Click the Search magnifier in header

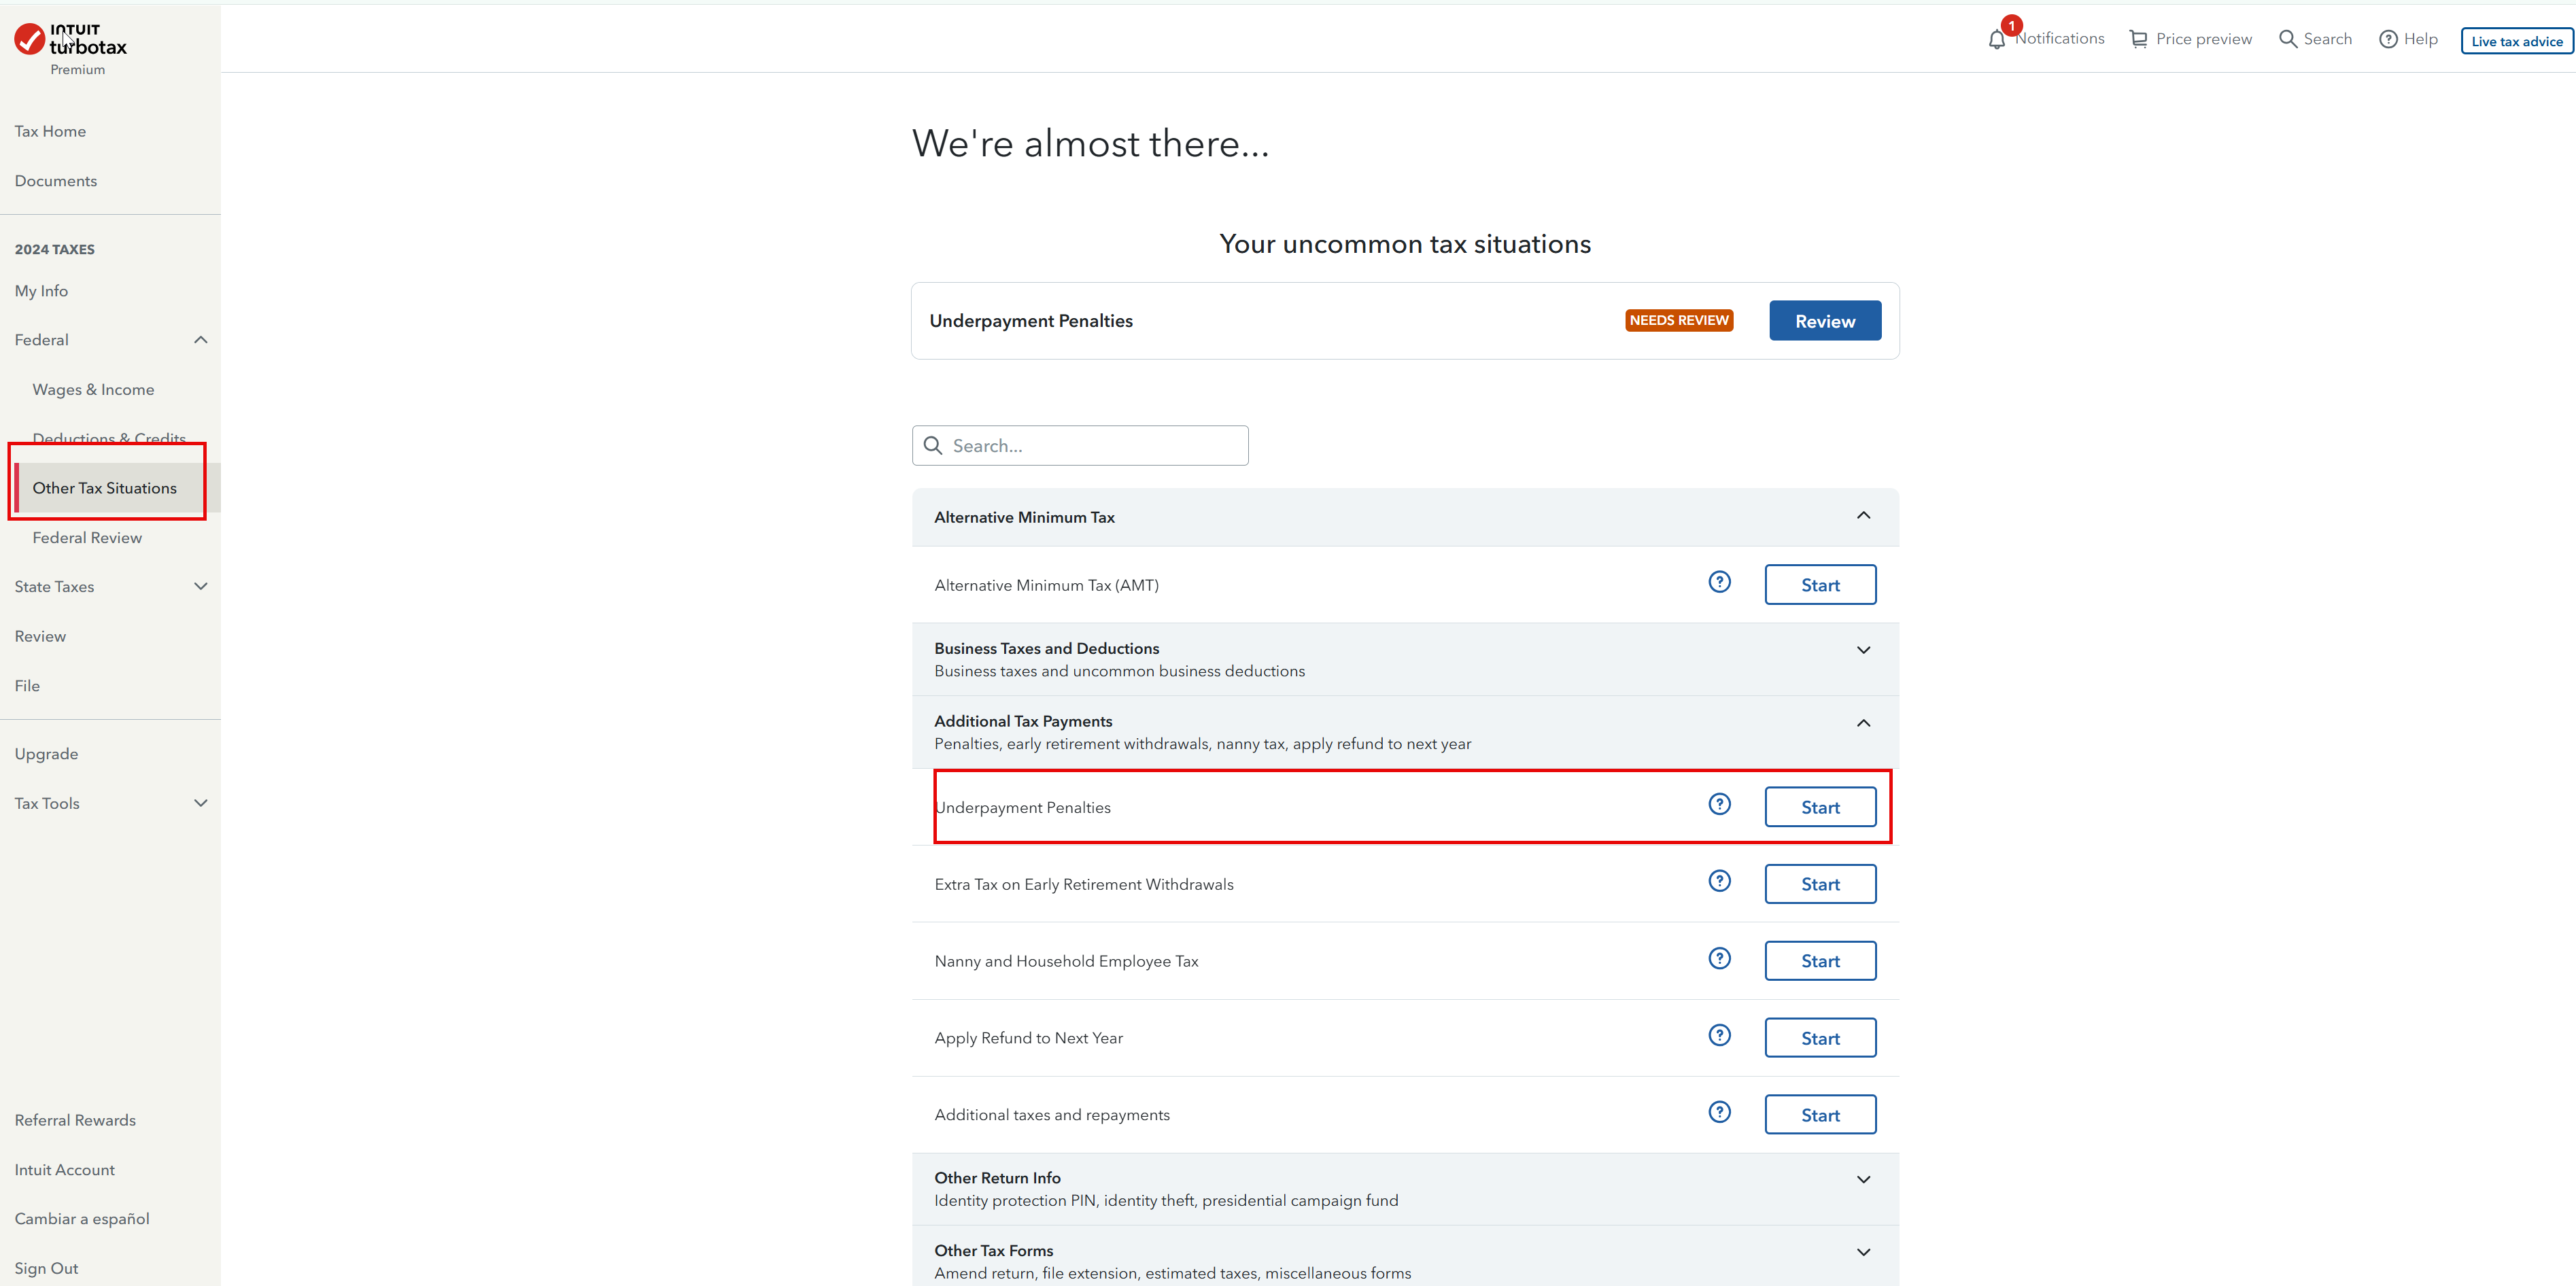(x=2287, y=39)
